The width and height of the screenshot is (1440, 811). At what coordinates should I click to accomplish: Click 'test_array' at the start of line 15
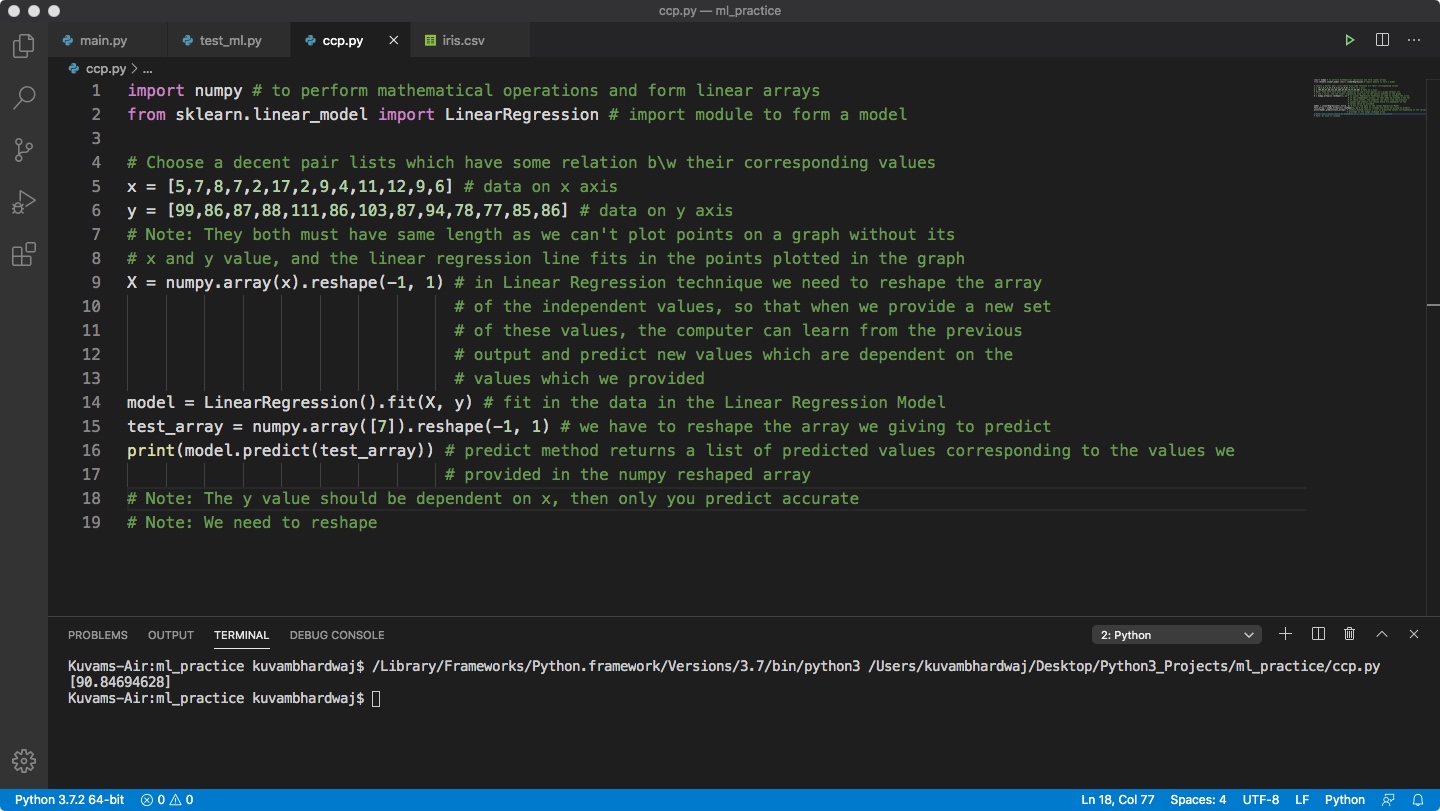pos(175,426)
